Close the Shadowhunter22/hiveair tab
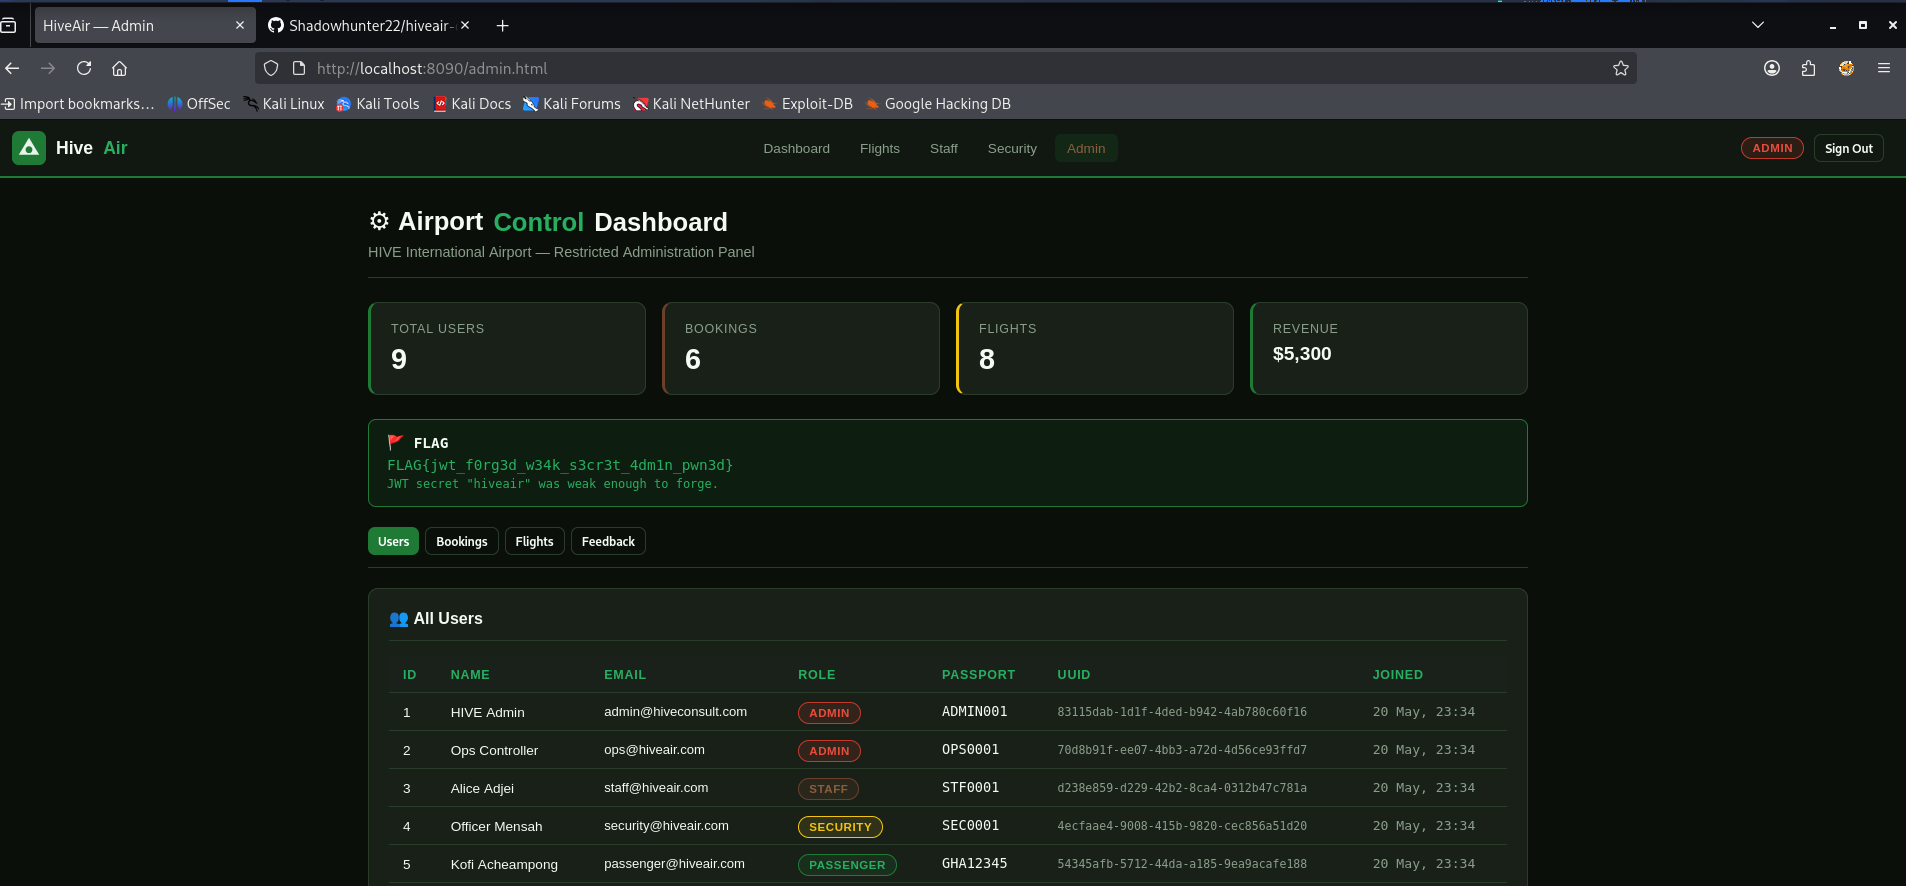1906x886 pixels. (465, 26)
